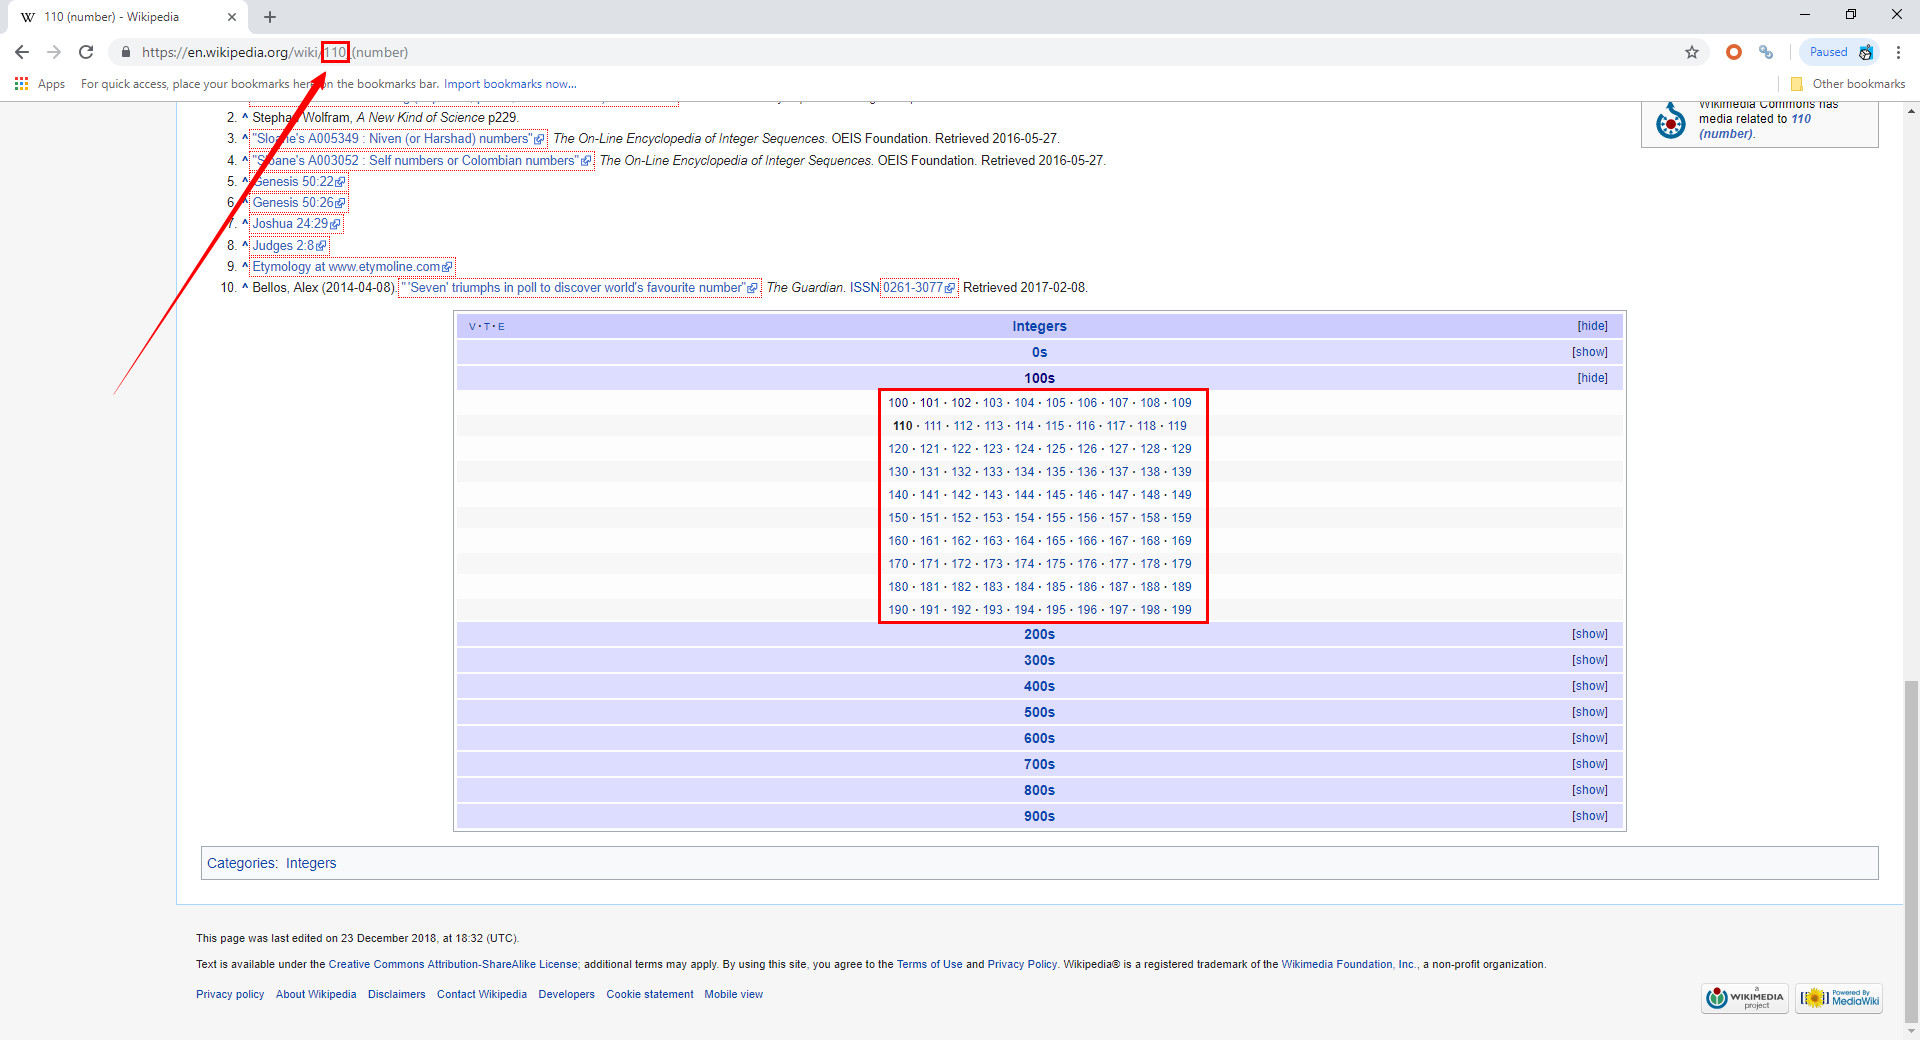Viewport: 1920px width, 1040px height.
Task: Open the Other bookmarks folder
Action: coord(1848,84)
